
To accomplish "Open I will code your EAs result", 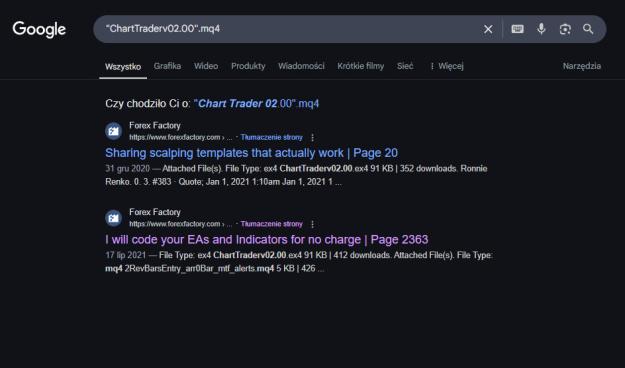I will 267,240.
